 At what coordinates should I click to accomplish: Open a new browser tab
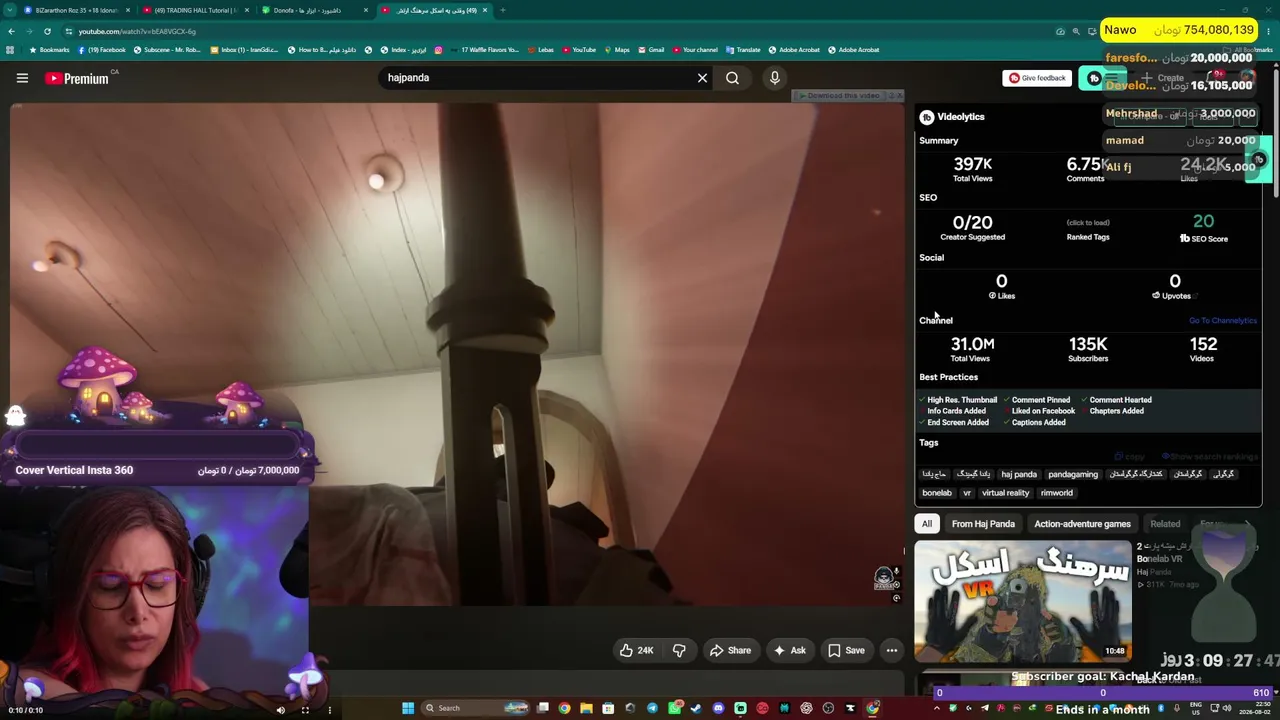502,10
